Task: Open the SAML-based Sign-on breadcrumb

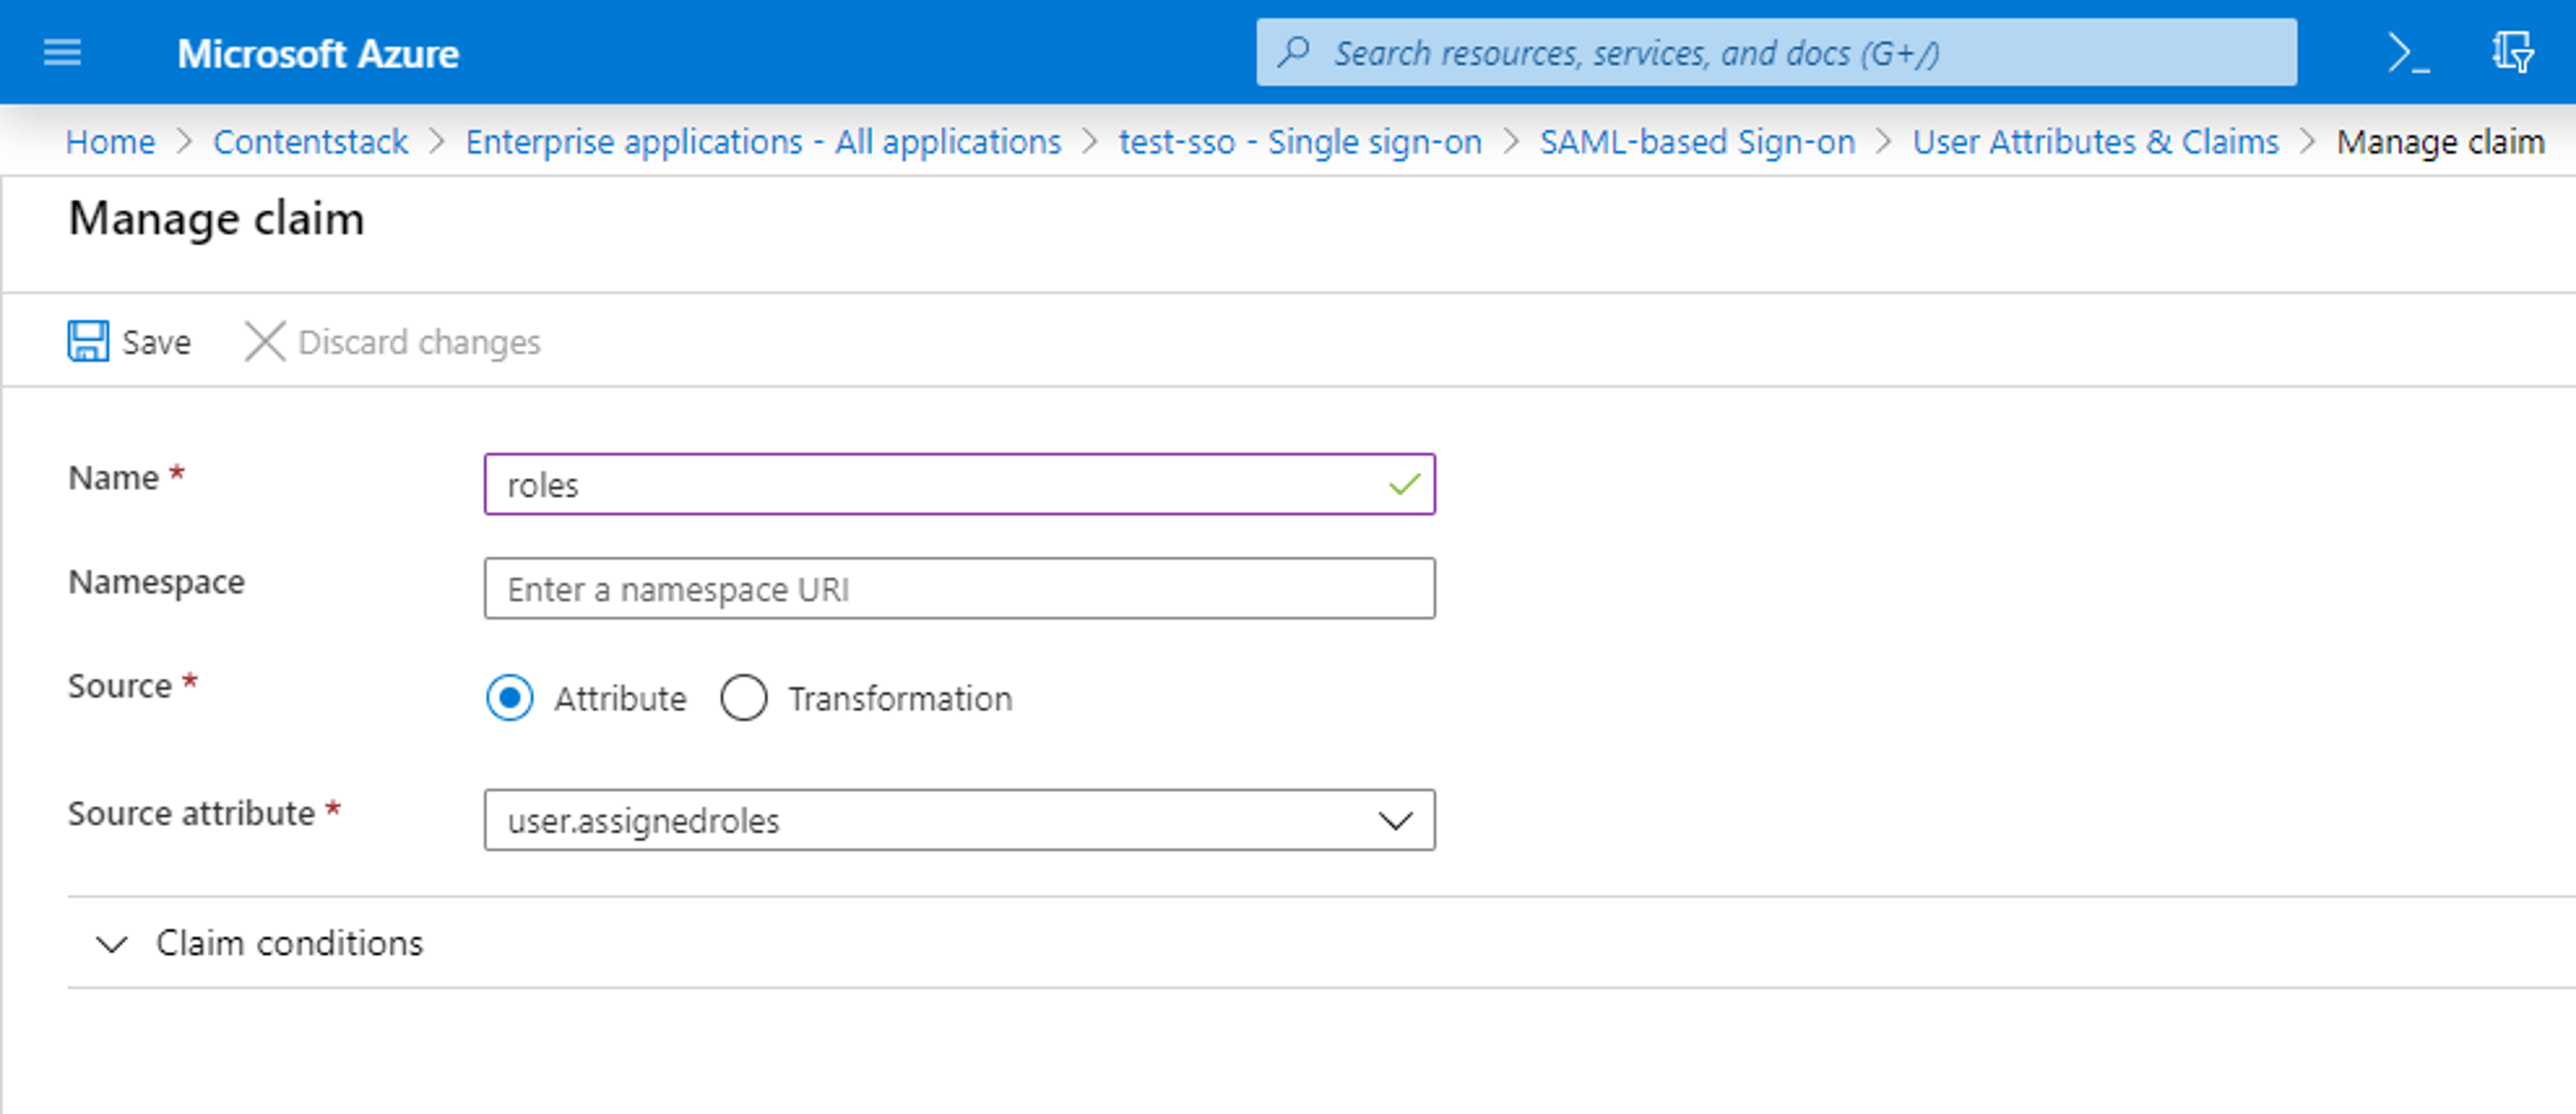Action: 1697,142
